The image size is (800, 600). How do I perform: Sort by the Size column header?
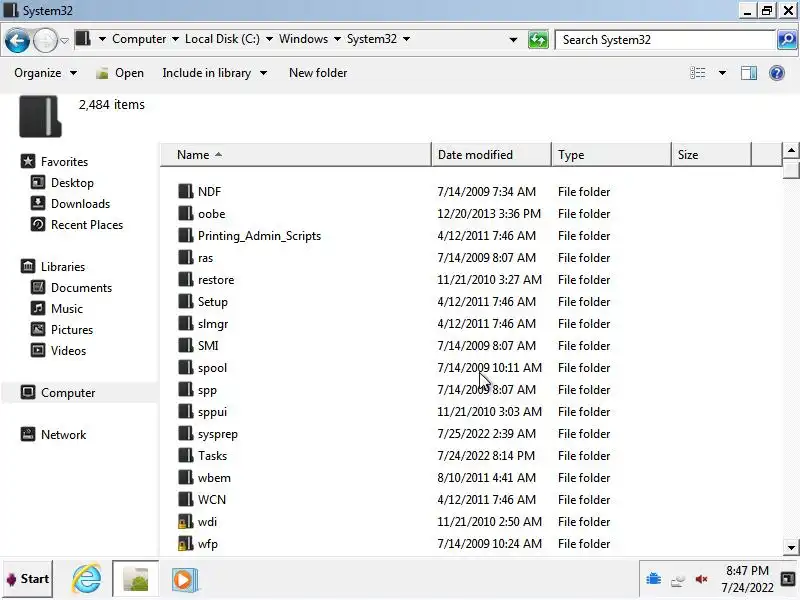pyautogui.click(x=711, y=155)
